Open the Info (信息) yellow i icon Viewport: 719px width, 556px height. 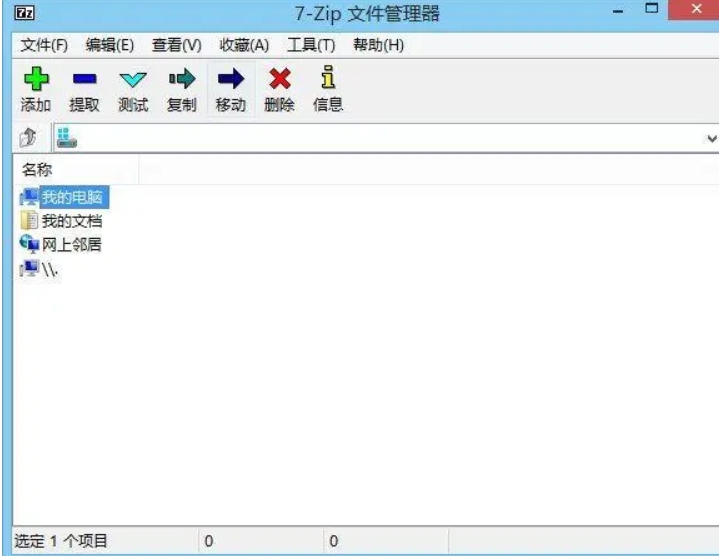(x=328, y=77)
